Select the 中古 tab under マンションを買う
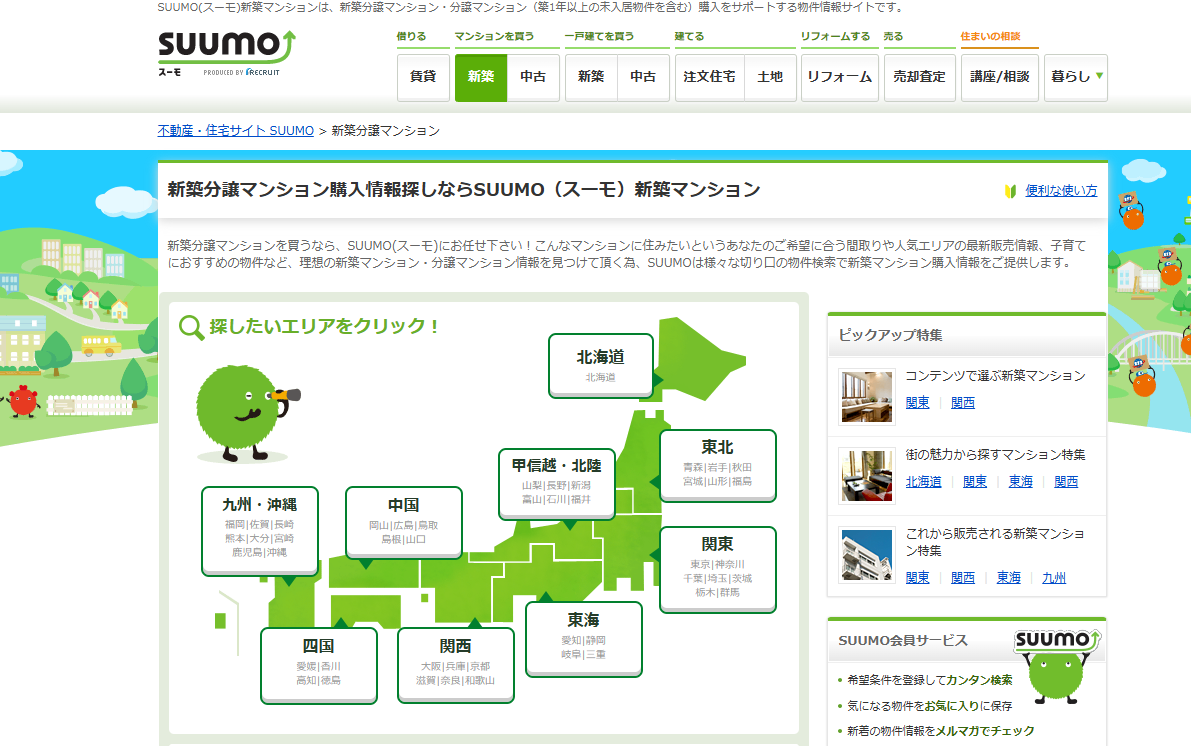The image size is (1191, 746). (x=533, y=77)
